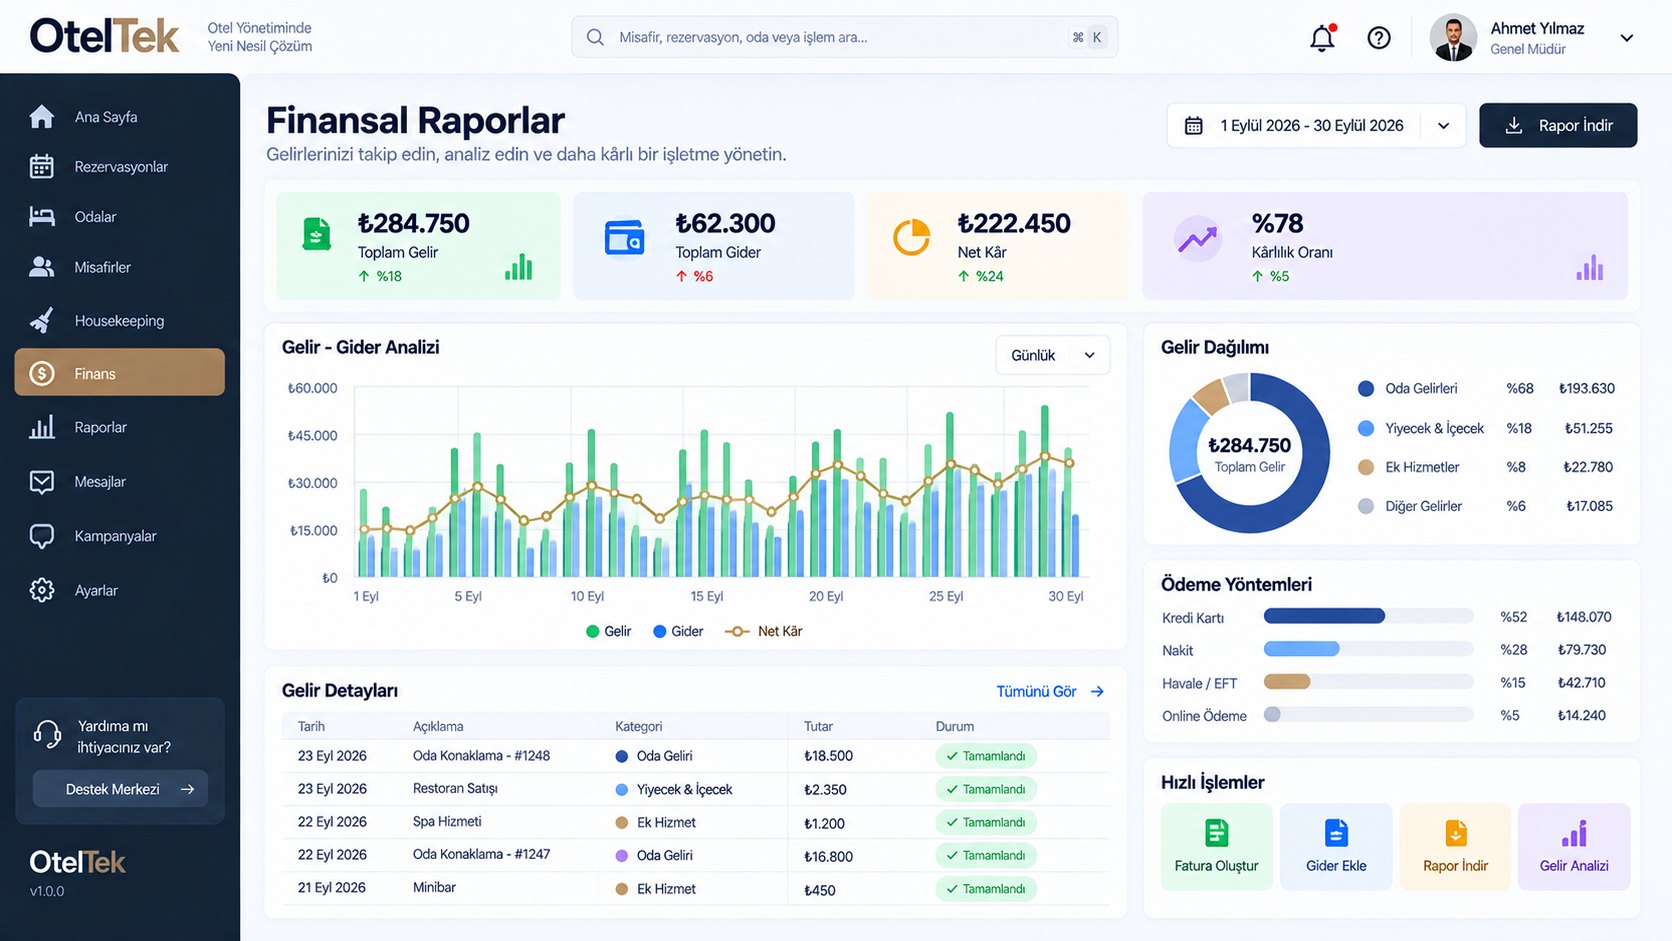Click the Nakit progress bar
The width and height of the screenshot is (1672, 941).
coord(1369,649)
